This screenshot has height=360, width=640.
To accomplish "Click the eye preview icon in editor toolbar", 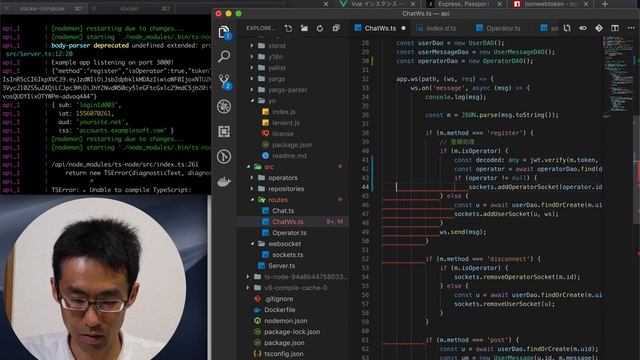I will (x=583, y=28).
